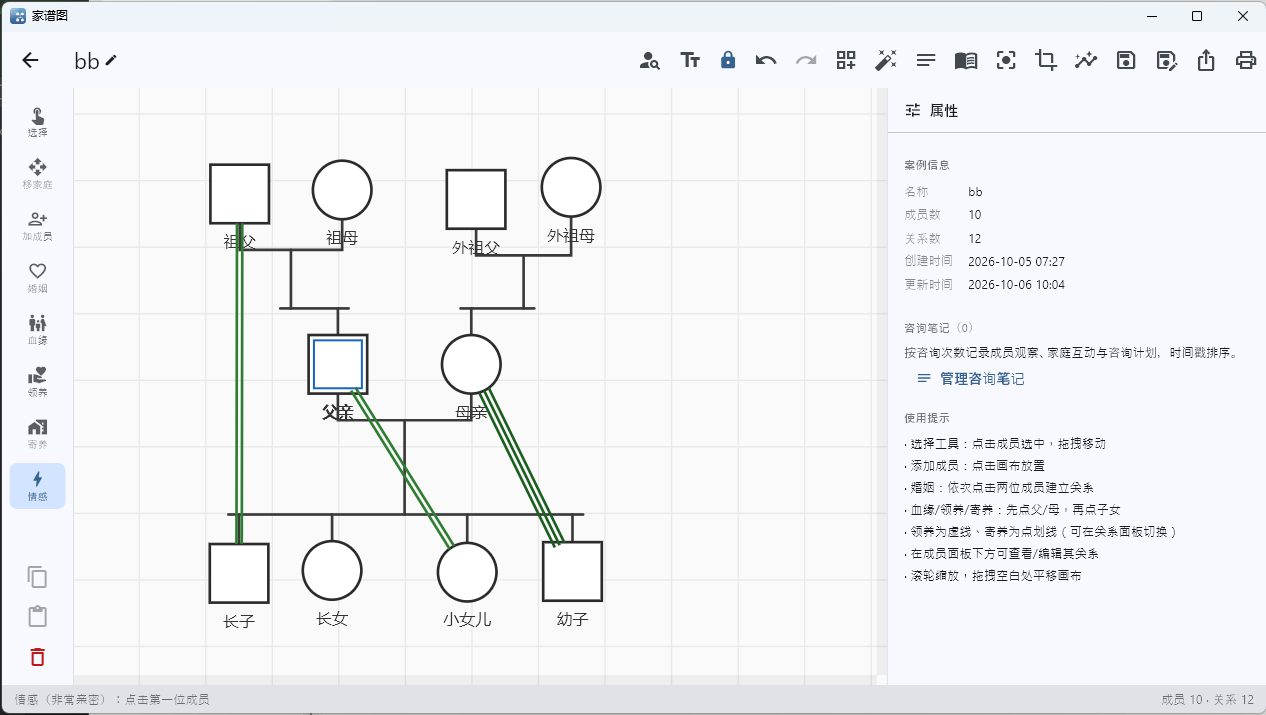Pick the 情感 emotion tool
1266x715 pixels.
37,486
